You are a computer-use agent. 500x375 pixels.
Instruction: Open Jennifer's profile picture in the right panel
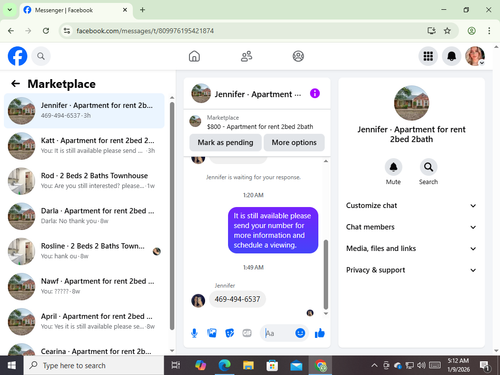(411, 103)
